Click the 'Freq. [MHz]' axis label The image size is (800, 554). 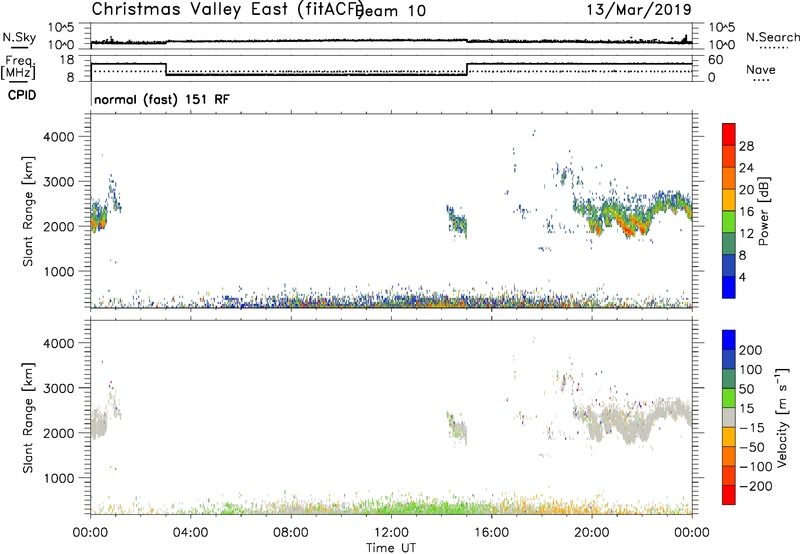(19, 67)
